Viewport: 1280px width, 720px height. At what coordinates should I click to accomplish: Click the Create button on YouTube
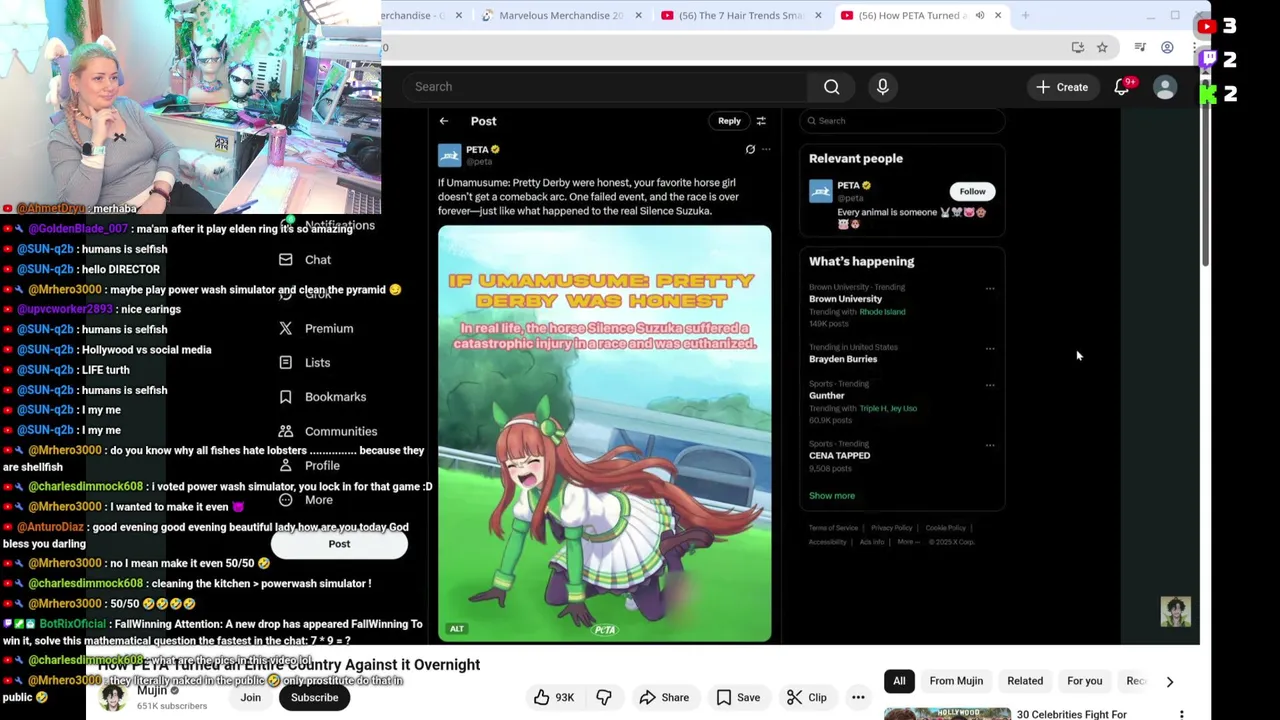point(1062,87)
